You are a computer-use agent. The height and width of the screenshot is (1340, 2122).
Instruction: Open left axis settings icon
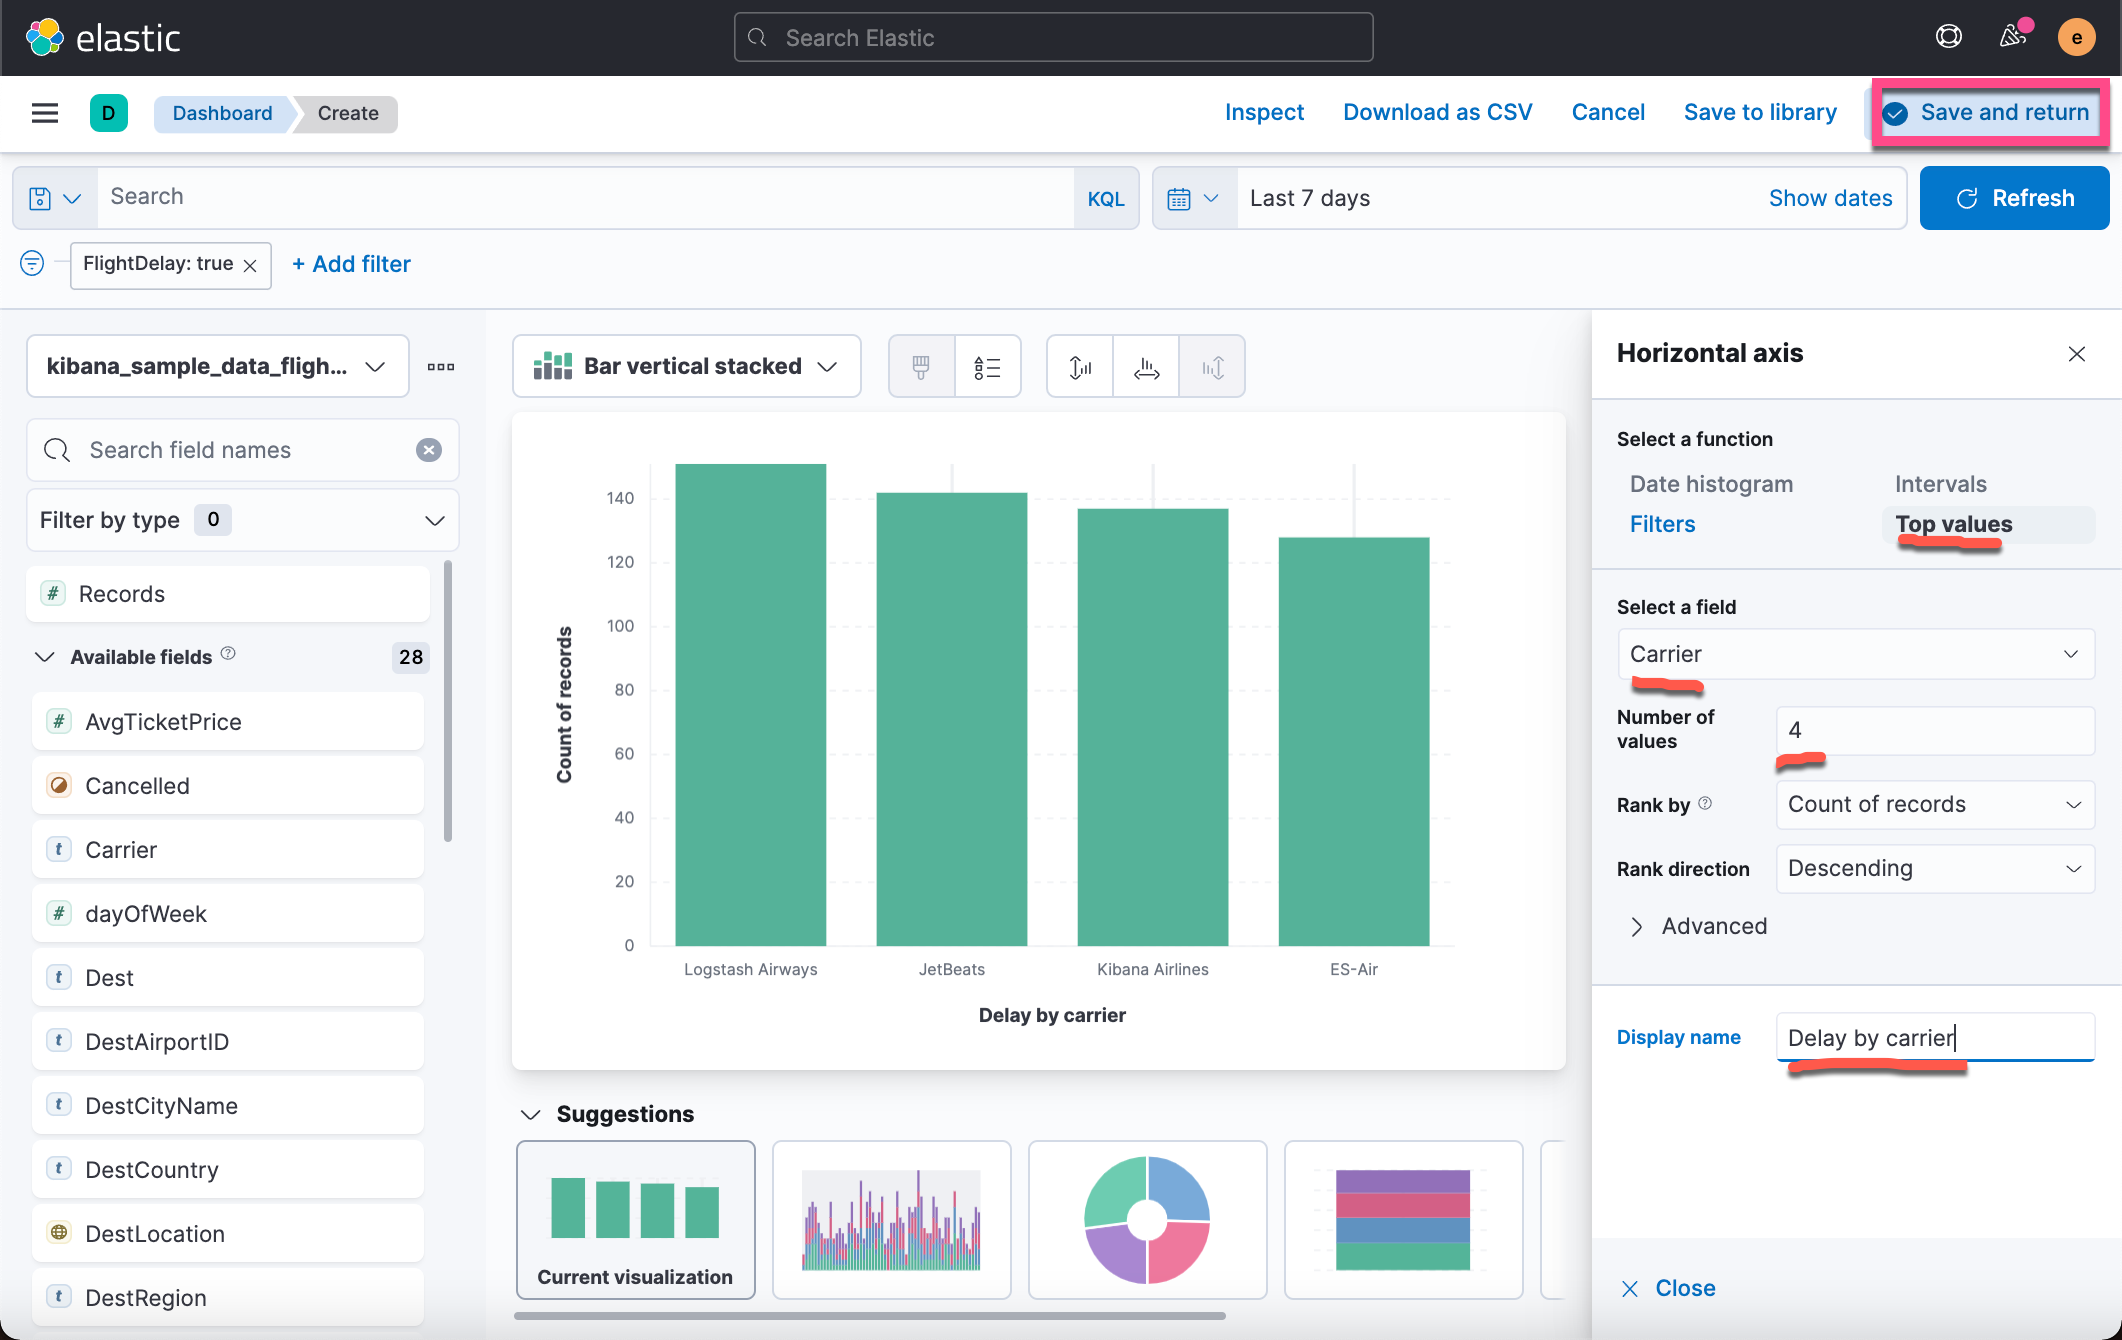[x=1080, y=367]
